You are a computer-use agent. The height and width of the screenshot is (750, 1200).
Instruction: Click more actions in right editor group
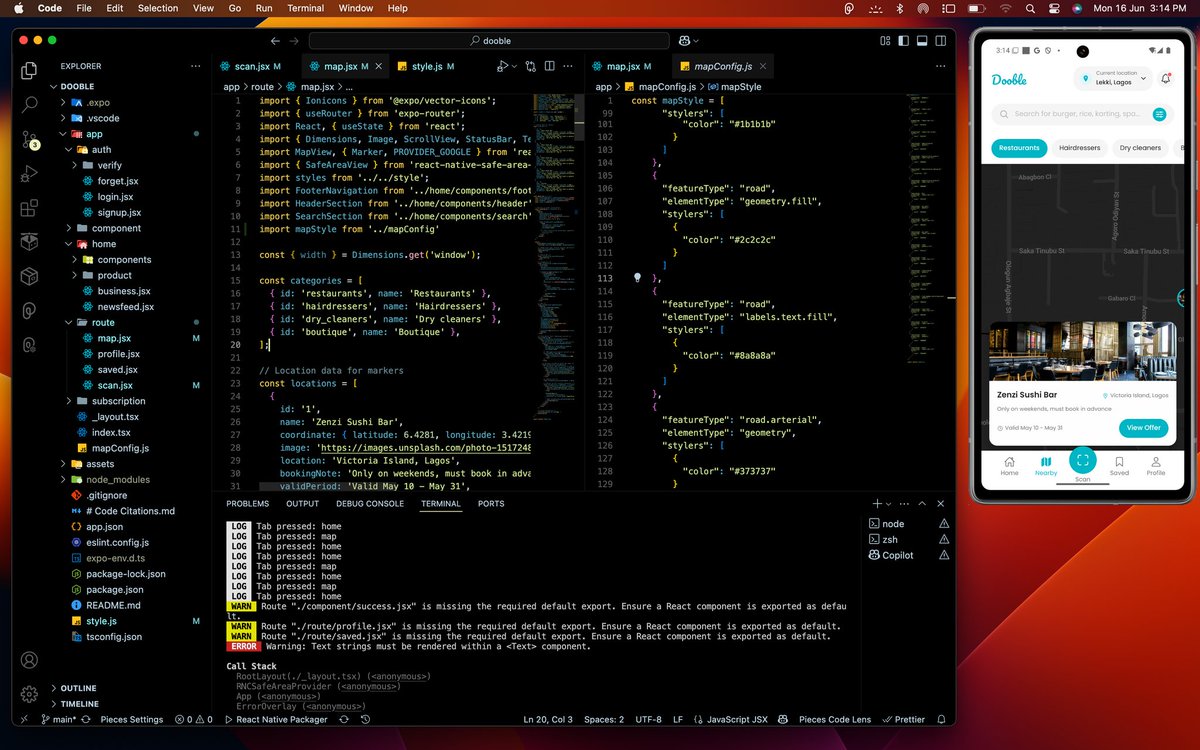point(939,66)
